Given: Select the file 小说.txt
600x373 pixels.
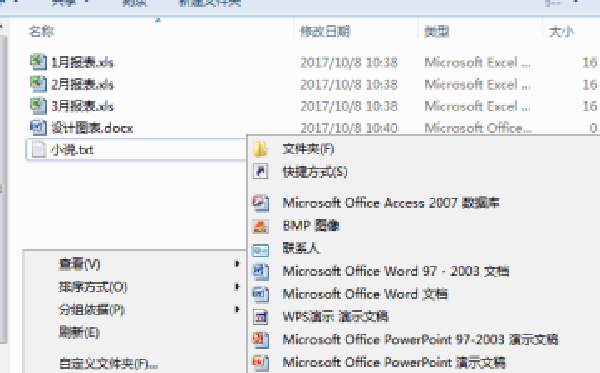Looking at the screenshot, I should tap(72, 150).
